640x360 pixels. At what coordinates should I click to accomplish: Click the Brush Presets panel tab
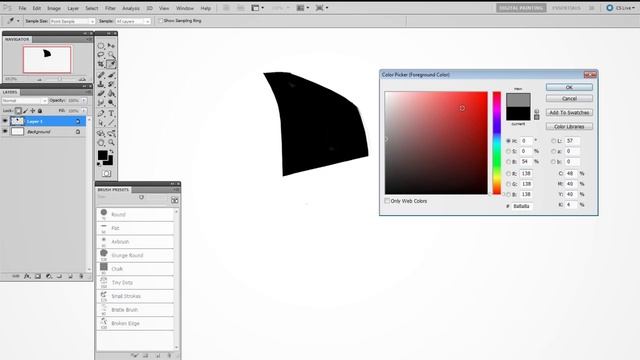113,190
